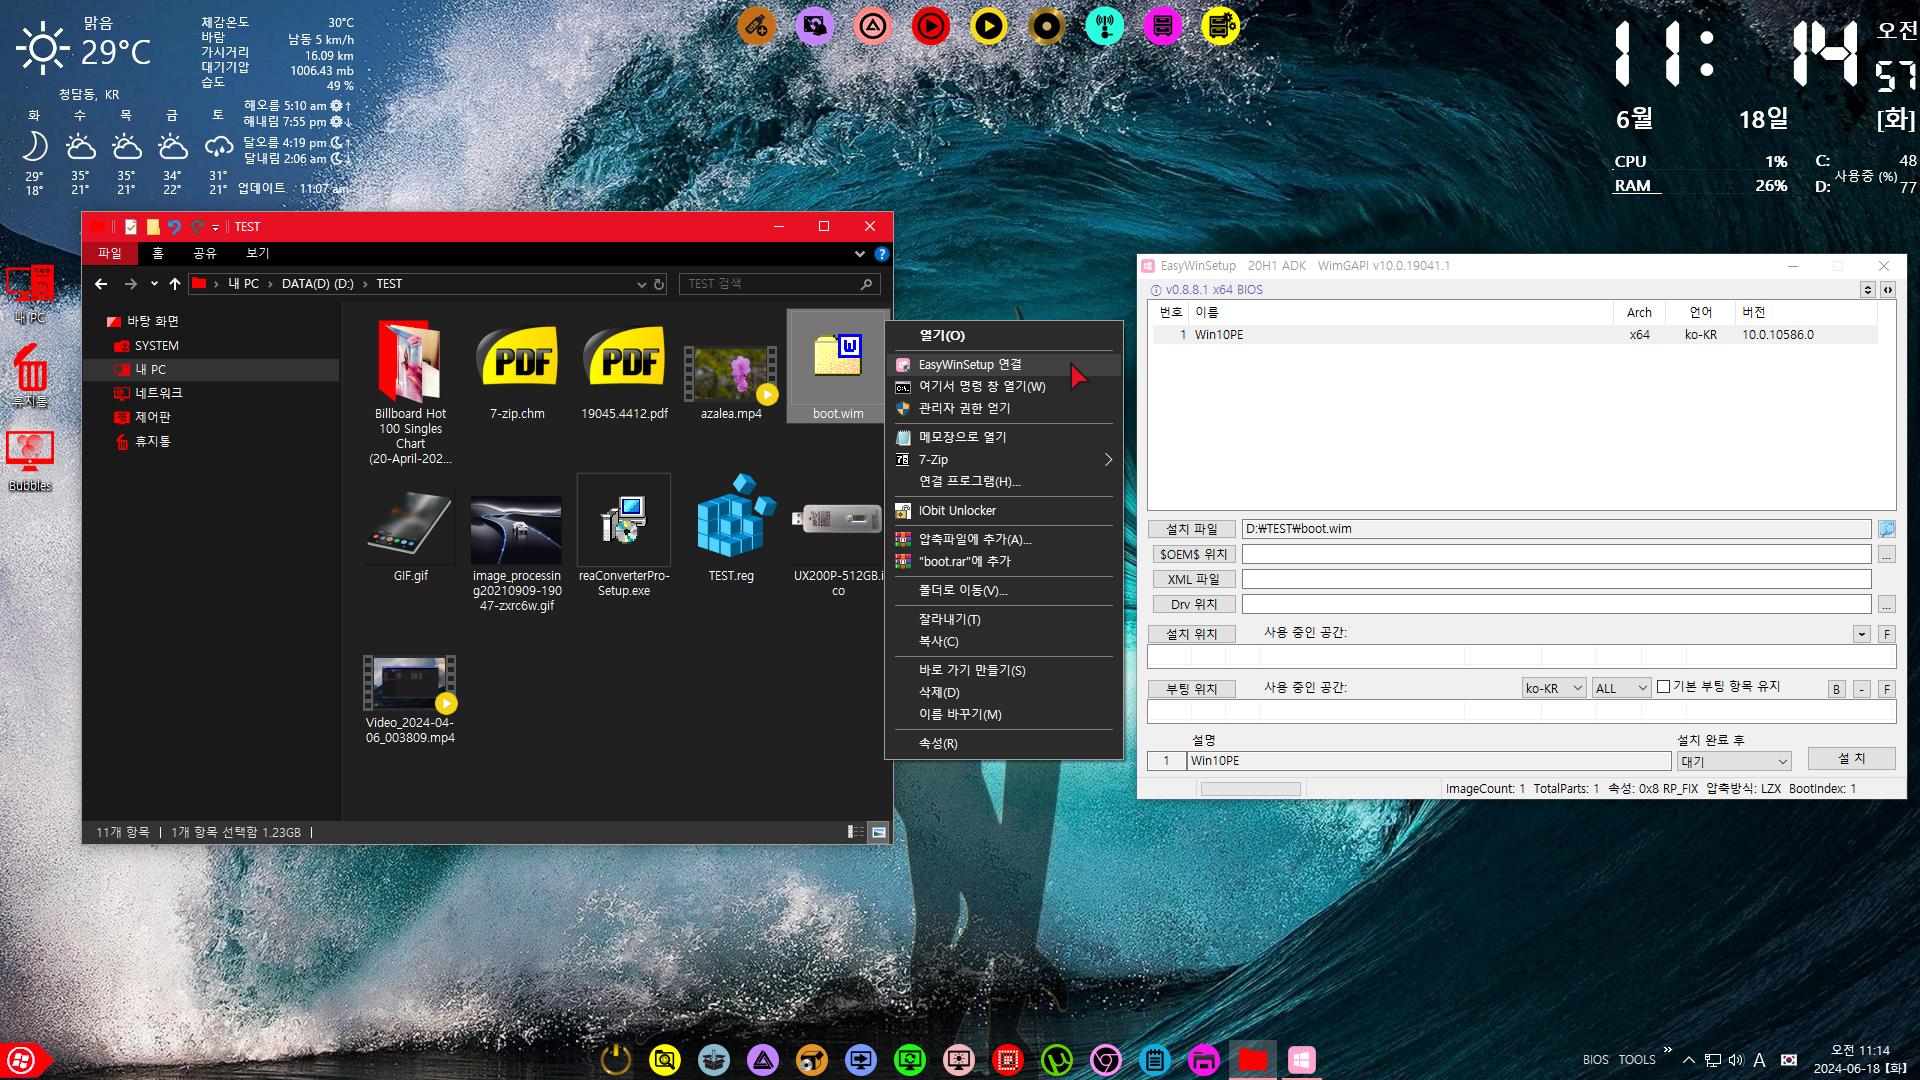Click the $OEM$ 위치 button

[1192, 554]
